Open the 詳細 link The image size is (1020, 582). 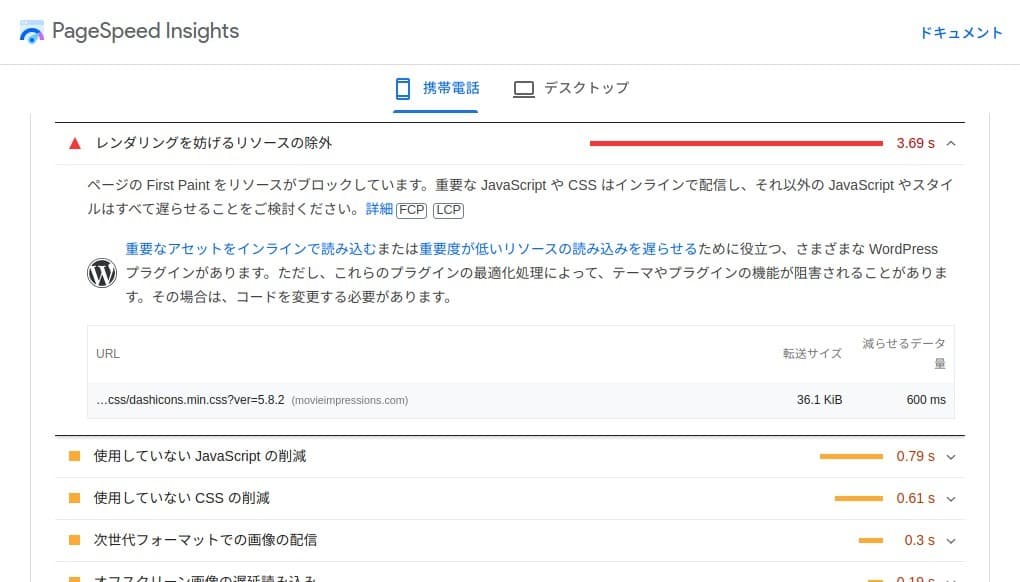(379, 210)
